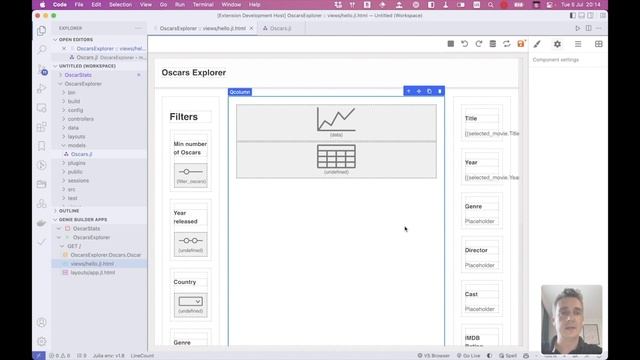This screenshot has width=640, height=360.
Task: Open the Code menu in menu bar
Action: point(60,4)
